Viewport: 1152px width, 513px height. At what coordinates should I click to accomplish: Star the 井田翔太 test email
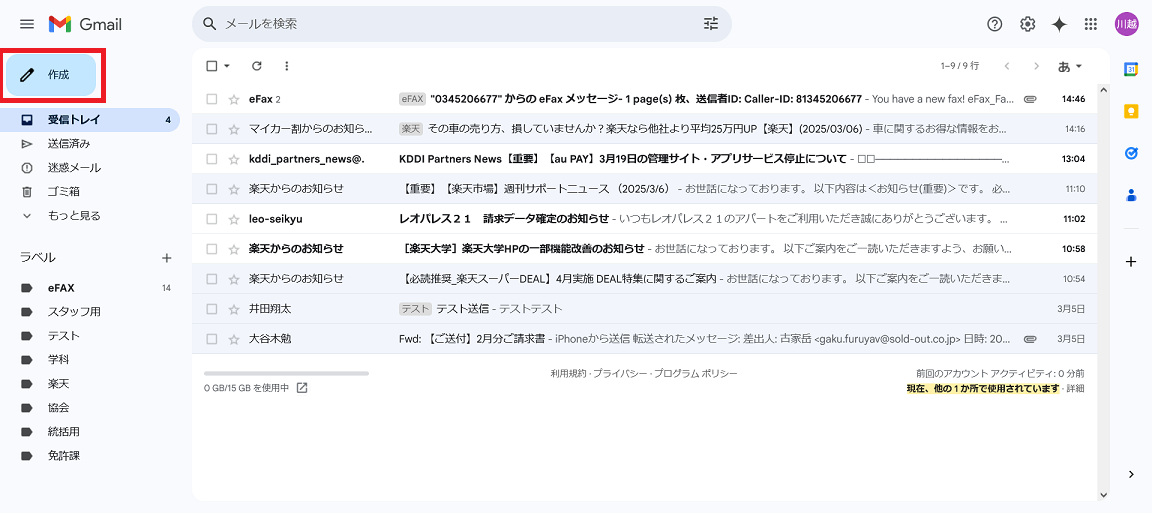click(x=234, y=309)
